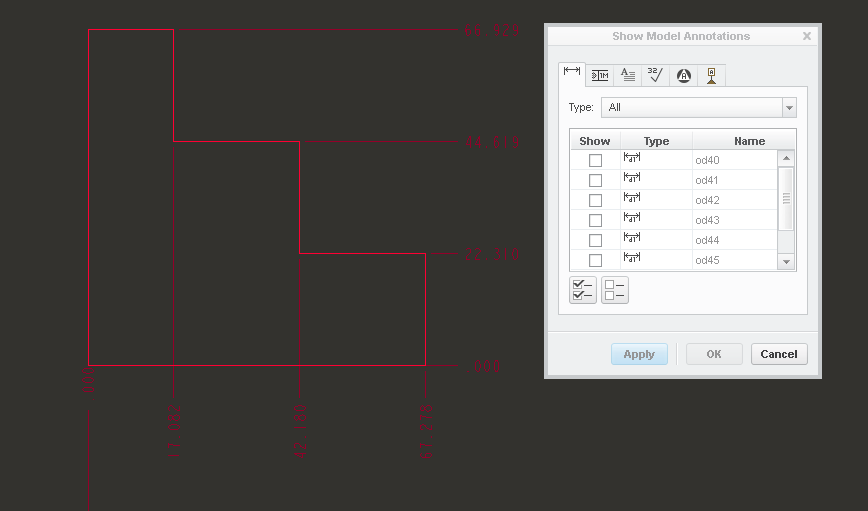The width and height of the screenshot is (868, 511).
Task: Select the dimensions annotation tab
Action: pyautogui.click(x=572, y=74)
